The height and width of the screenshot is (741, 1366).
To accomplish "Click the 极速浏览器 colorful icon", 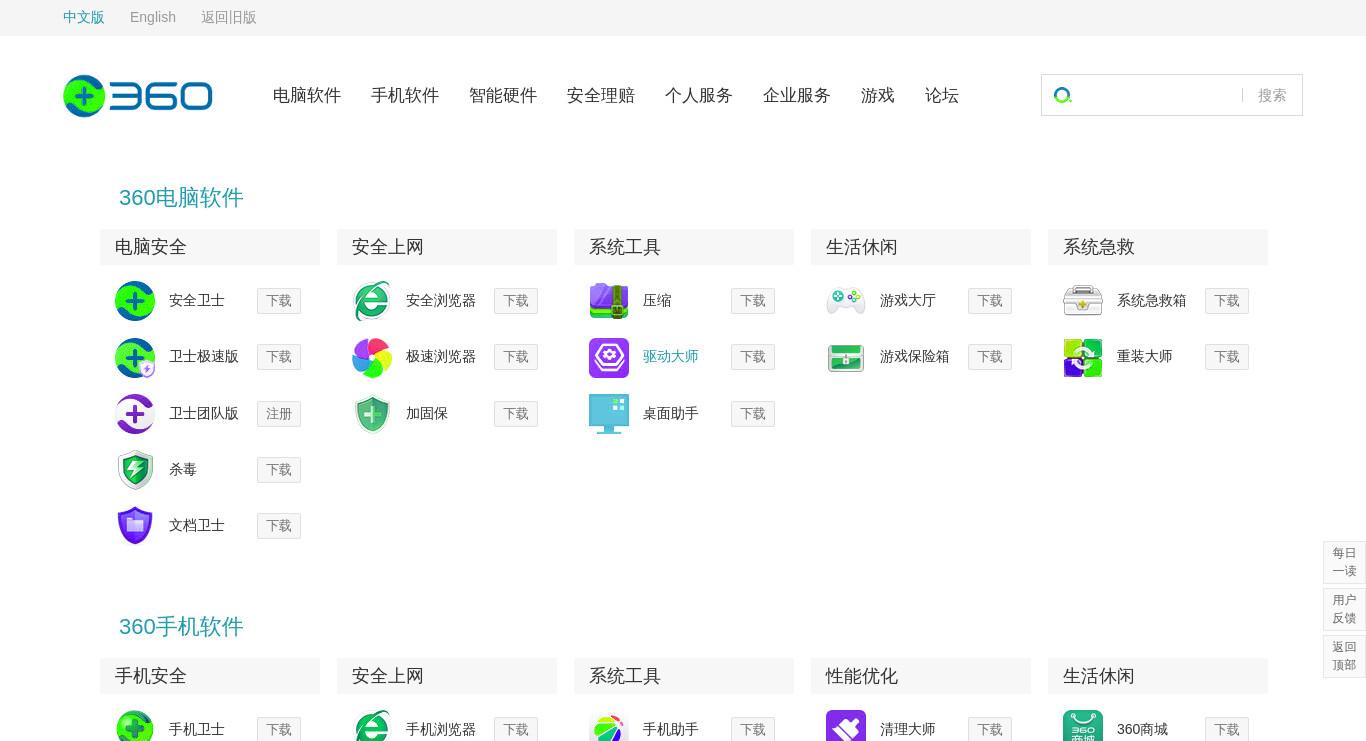I will coord(372,357).
